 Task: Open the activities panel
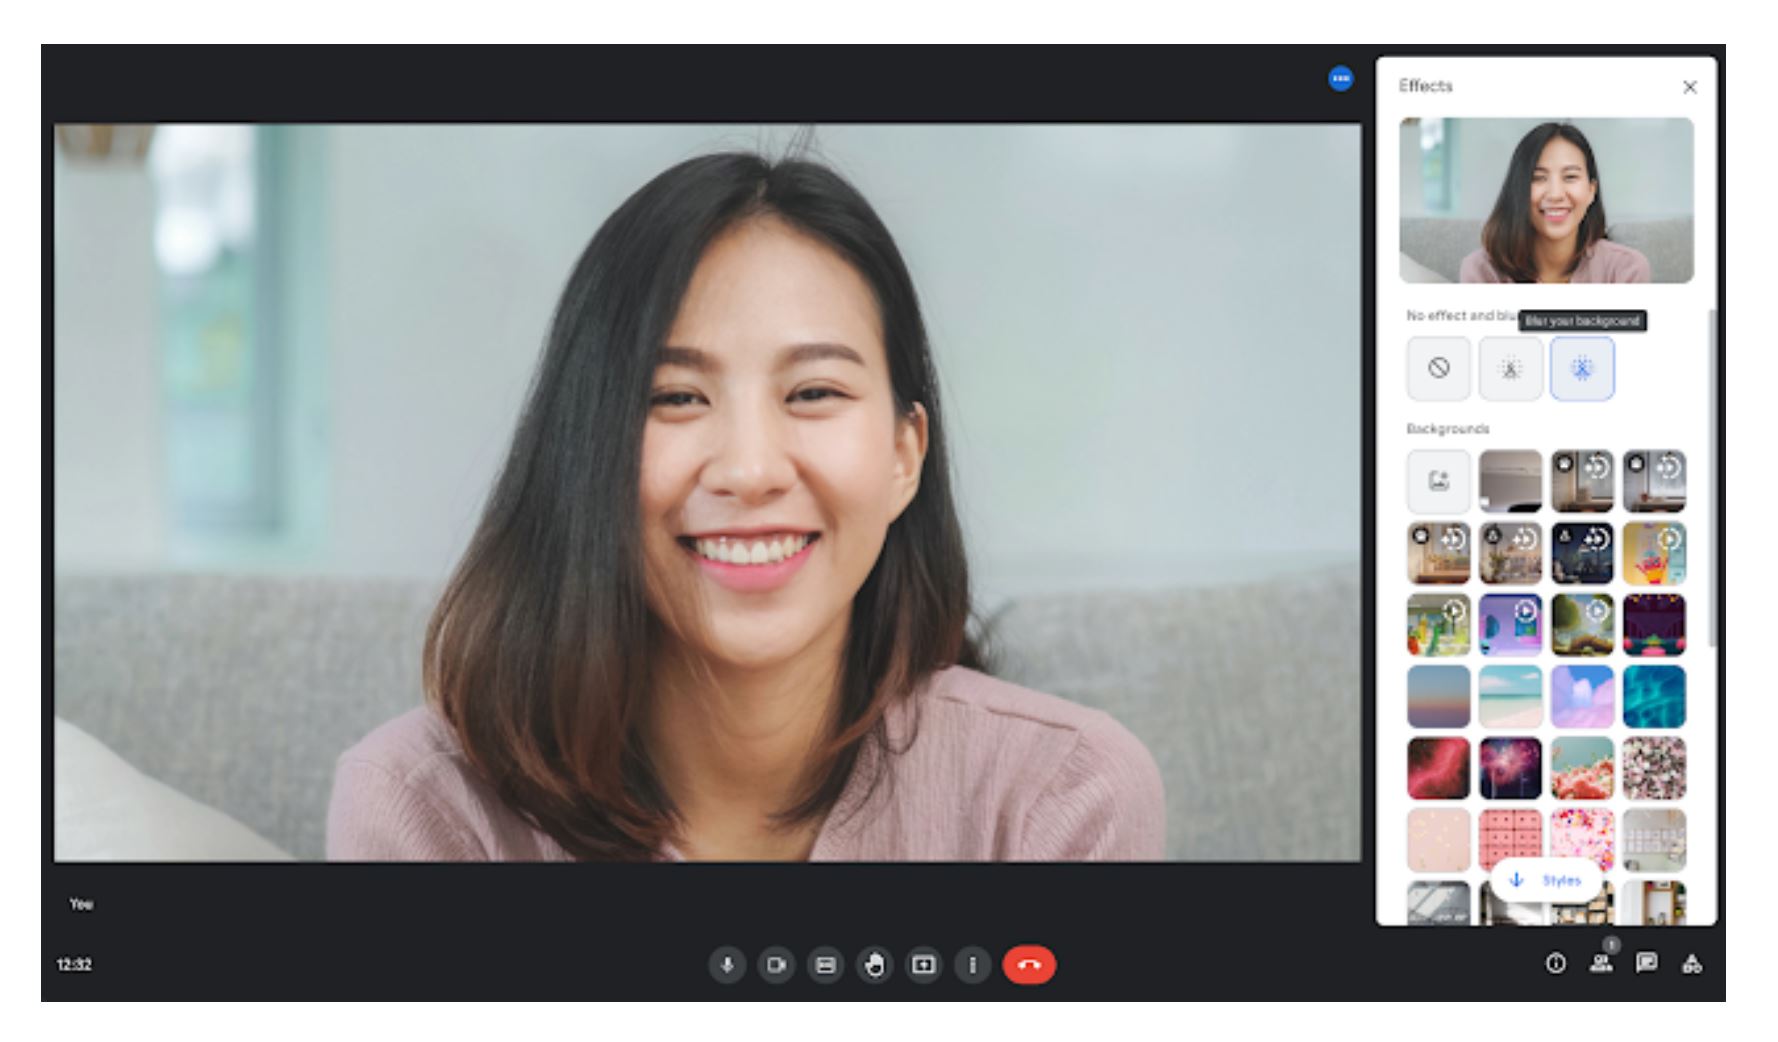[1692, 964]
